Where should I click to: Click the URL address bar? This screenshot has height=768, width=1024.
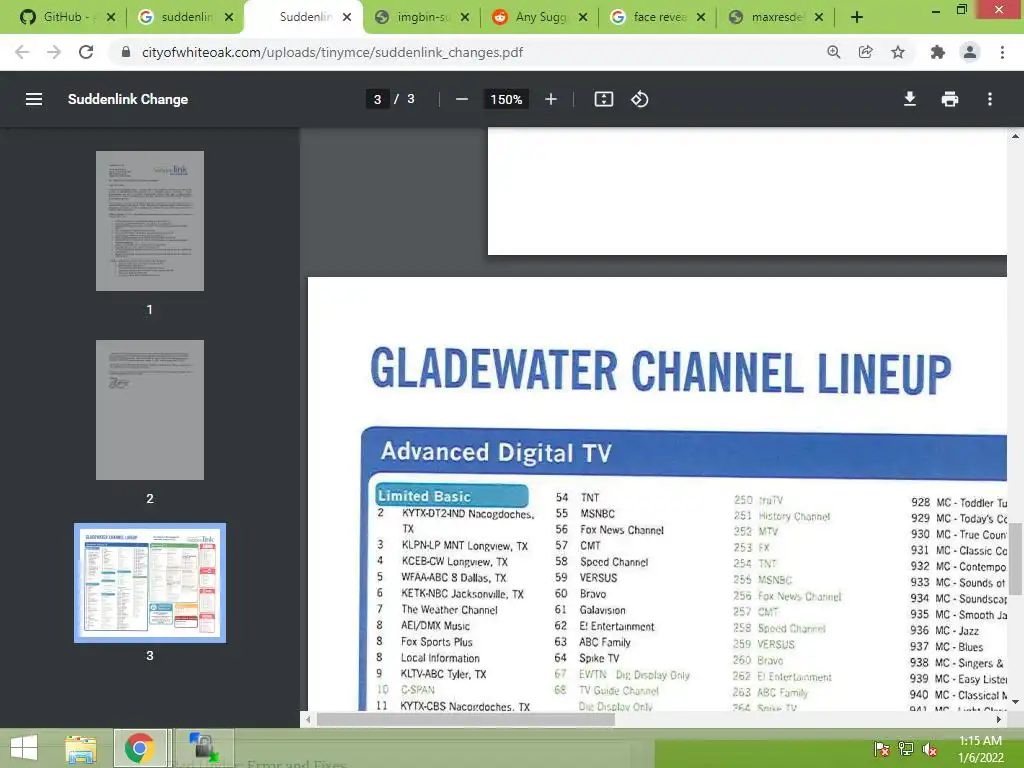tap(467, 52)
